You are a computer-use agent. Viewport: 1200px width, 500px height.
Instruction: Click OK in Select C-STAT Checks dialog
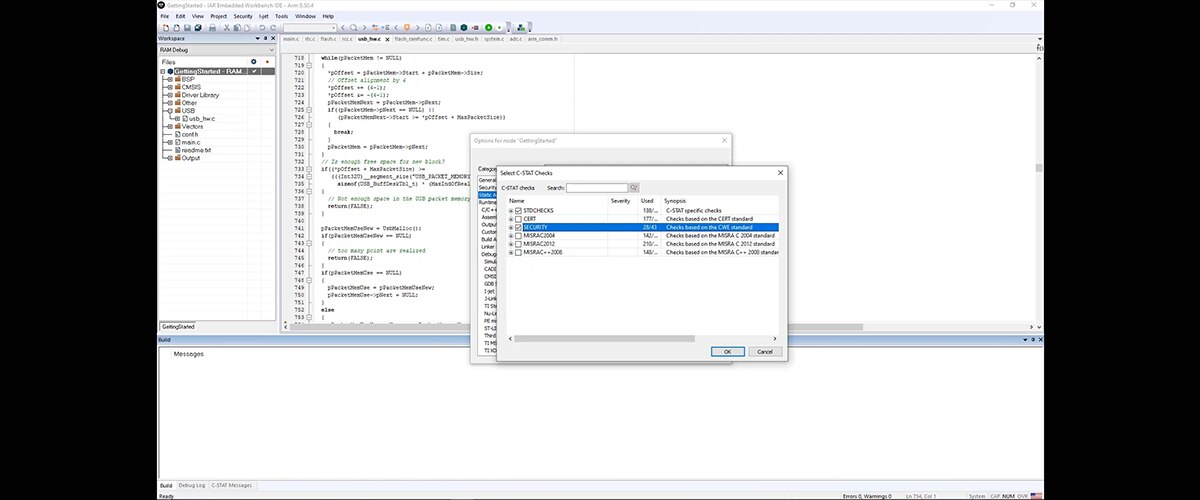727,352
